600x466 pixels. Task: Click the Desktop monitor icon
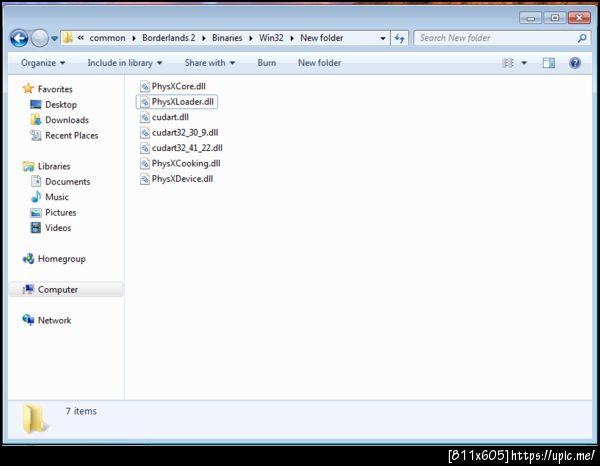36,104
